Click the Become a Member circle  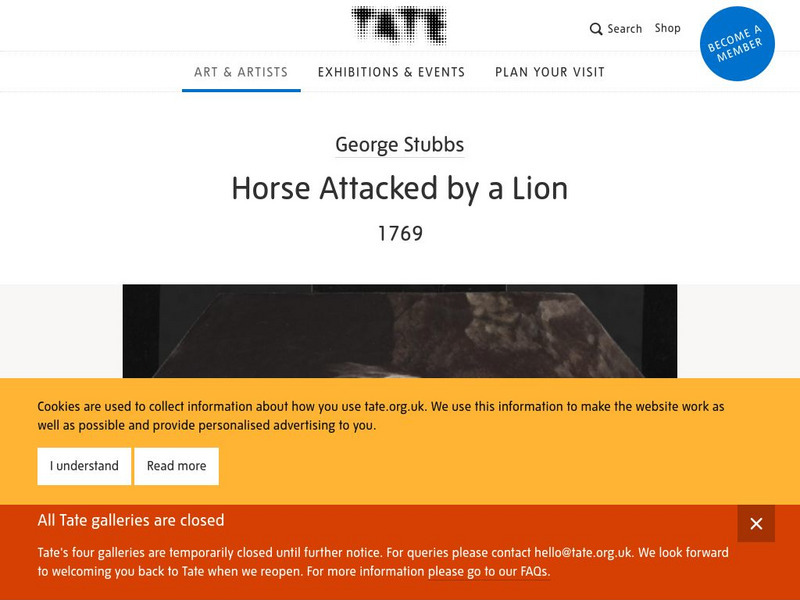click(x=737, y=43)
